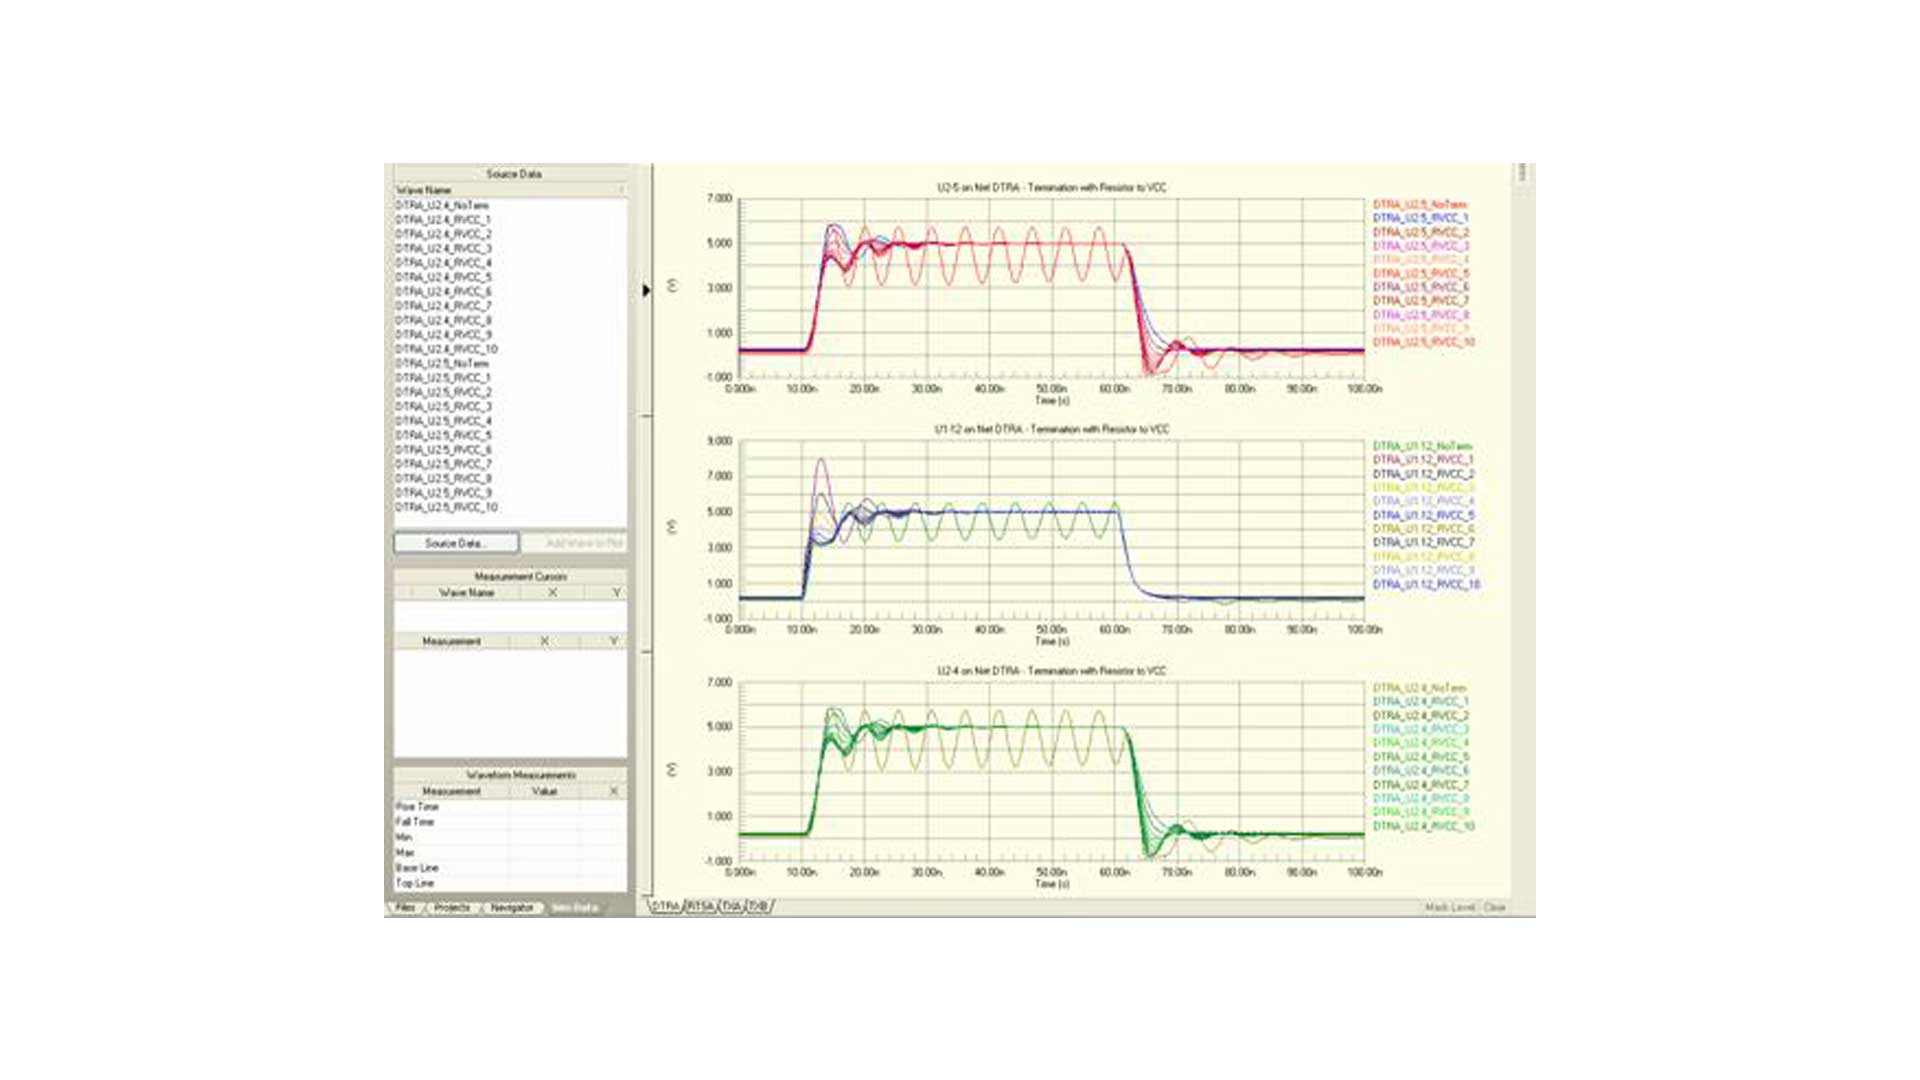Switch to the DTRA chart tab

665,907
